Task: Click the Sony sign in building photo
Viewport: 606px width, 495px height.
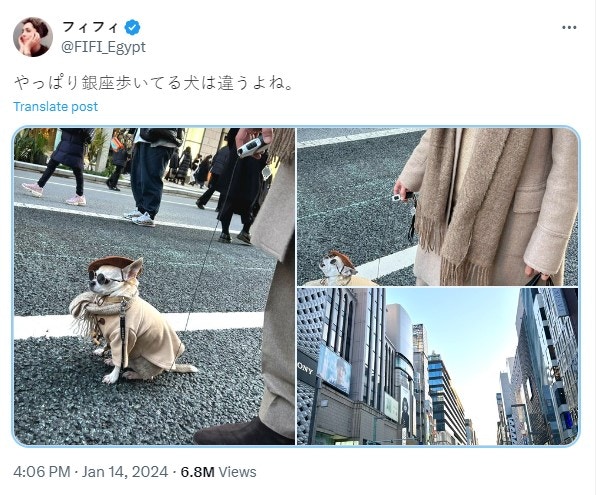Action: pos(306,369)
